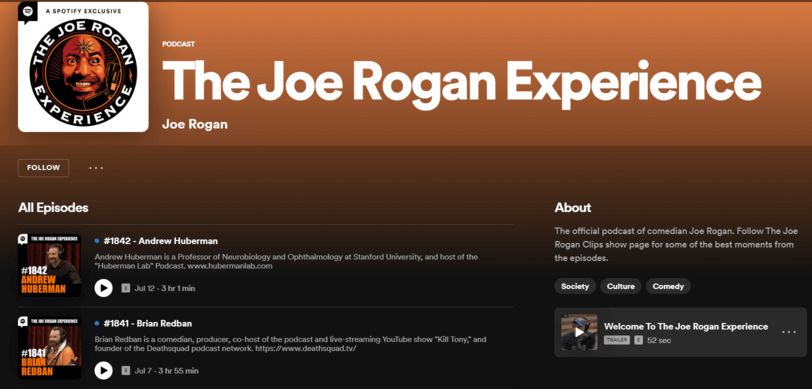Image resolution: width=812 pixels, height=389 pixels.
Task: Click the 'PODCAST' label above the title
Action: 179,44
